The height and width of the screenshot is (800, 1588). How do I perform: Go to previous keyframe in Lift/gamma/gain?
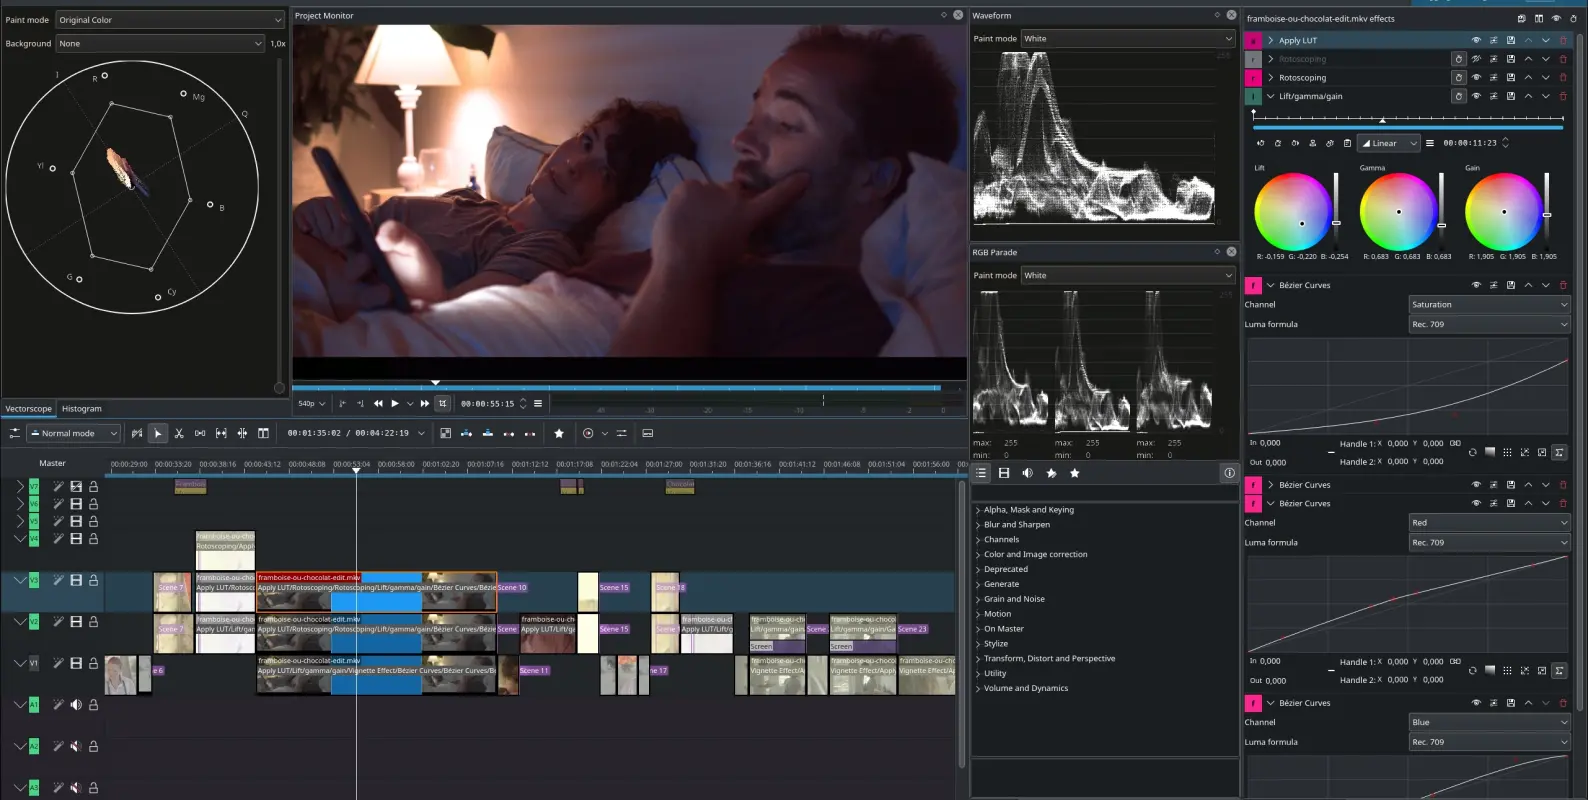[1260, 143]
